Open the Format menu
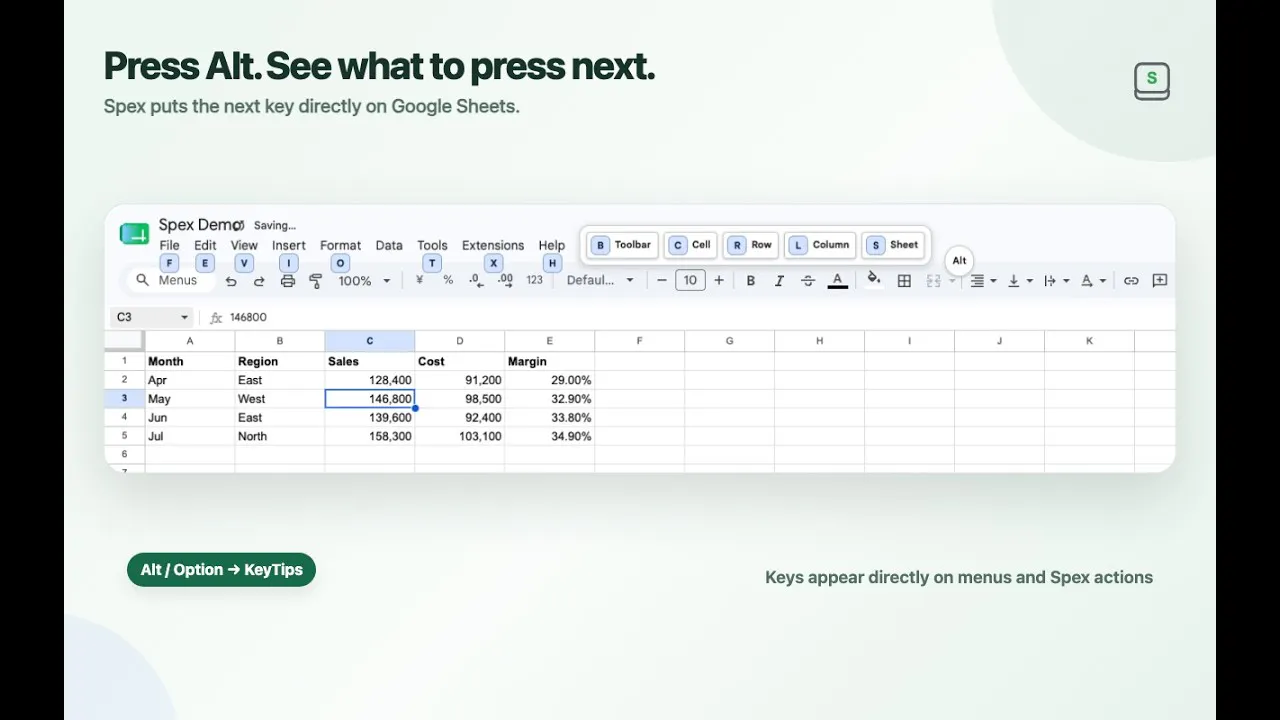 tap(340, 245)
